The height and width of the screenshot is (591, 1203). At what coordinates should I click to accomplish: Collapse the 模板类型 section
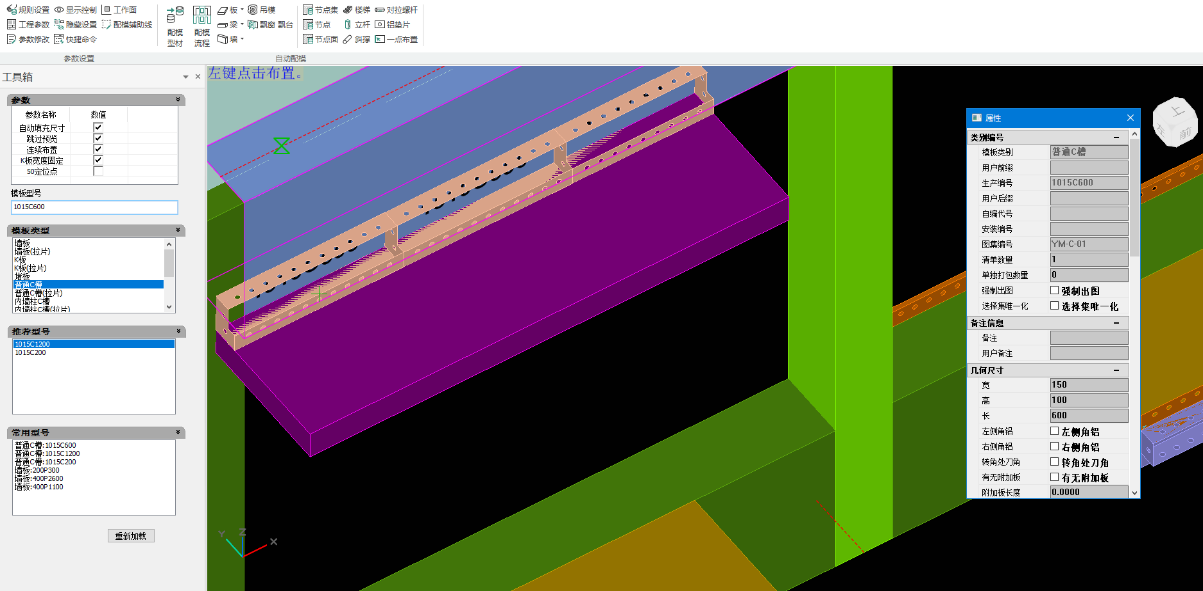[x=178, y=230]
